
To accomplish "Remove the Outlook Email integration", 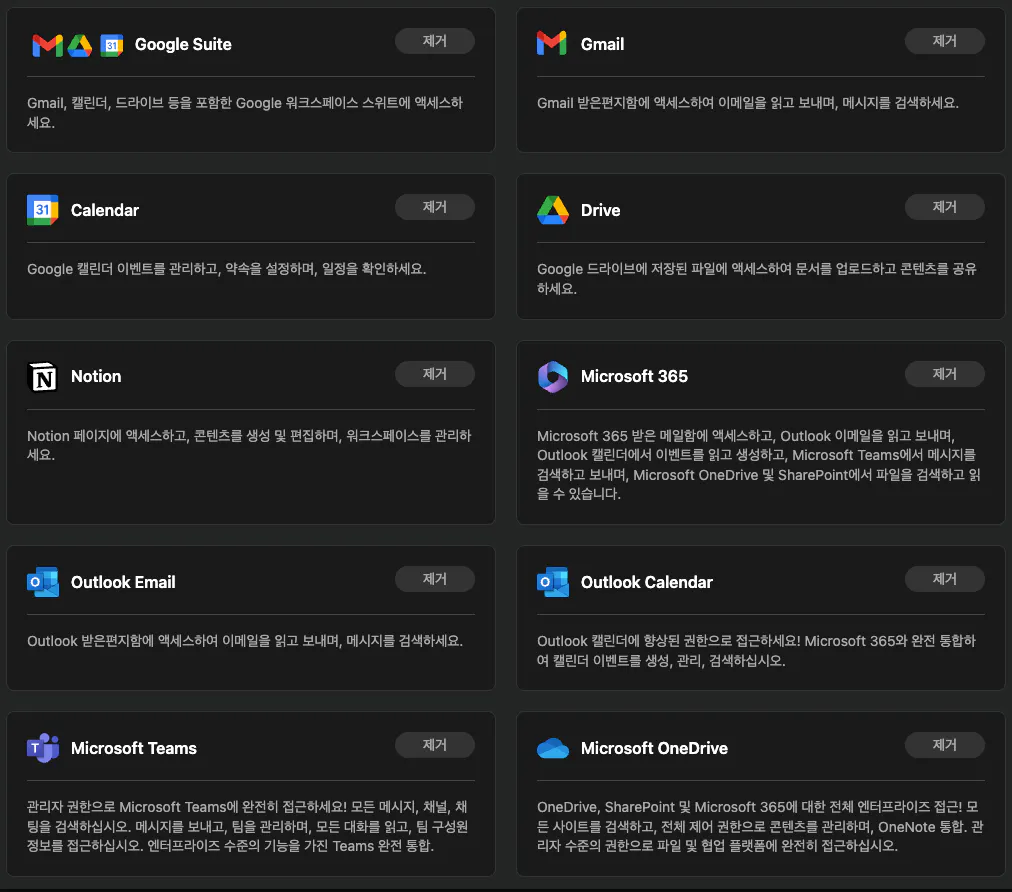I will pyautogui.click(x=434, y=579).
